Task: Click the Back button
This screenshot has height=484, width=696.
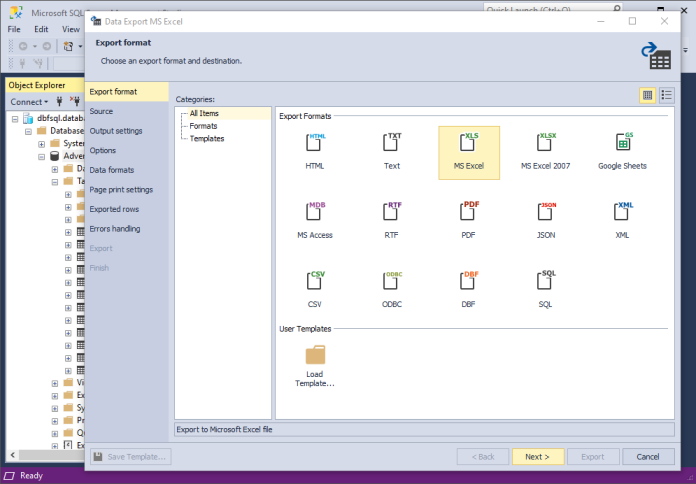Action: 483,456
